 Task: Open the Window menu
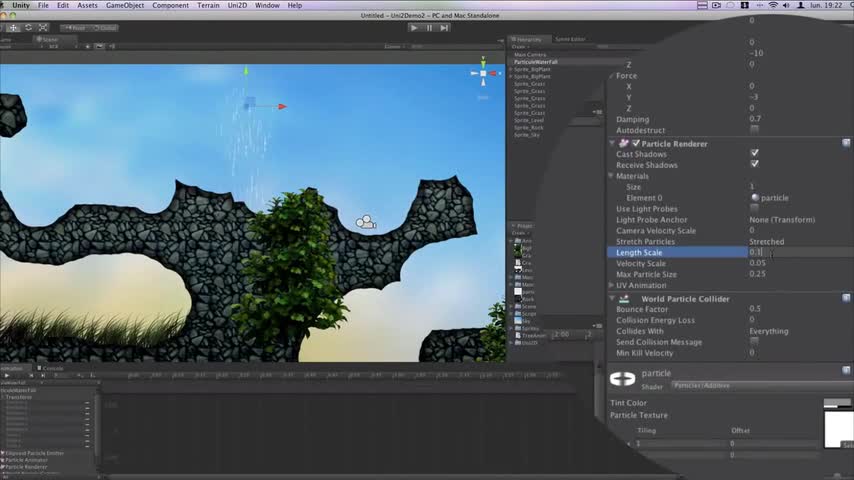point(267,5)
